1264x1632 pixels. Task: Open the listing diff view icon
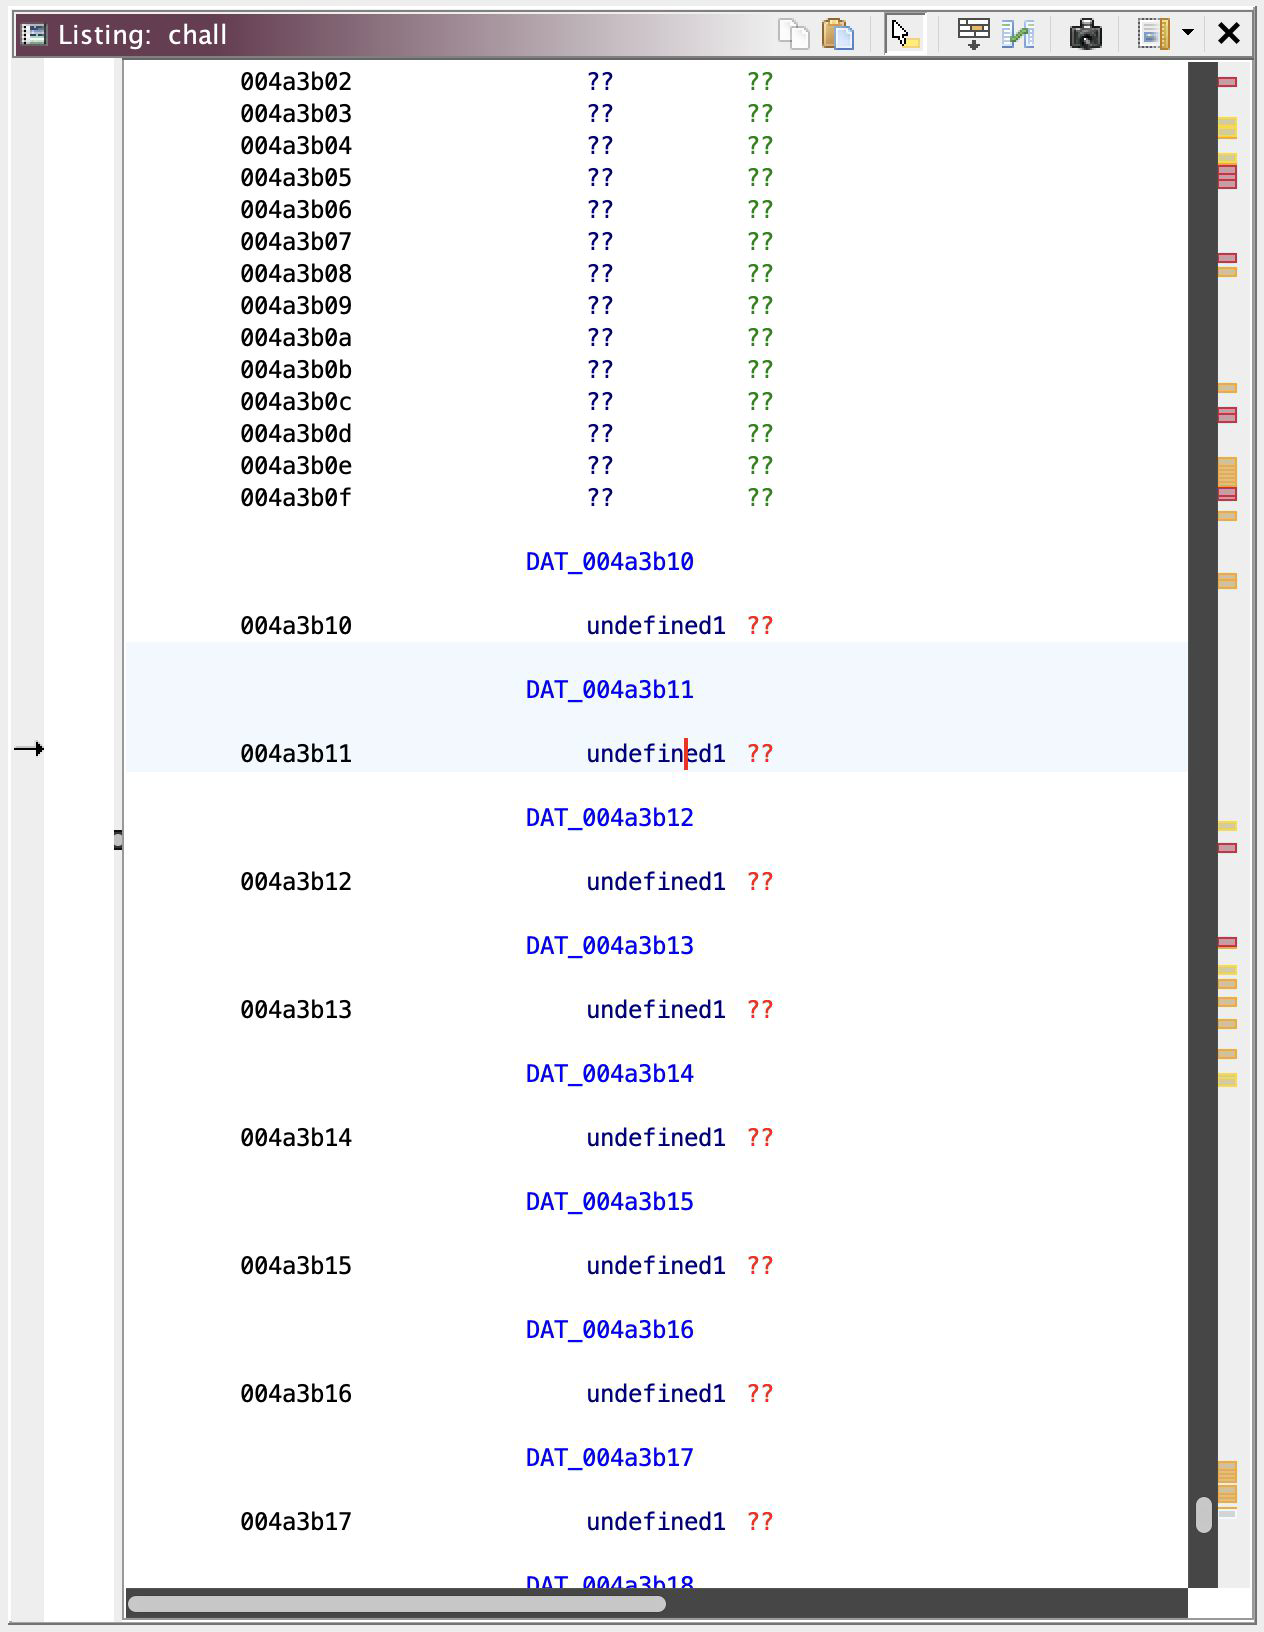1018,34
